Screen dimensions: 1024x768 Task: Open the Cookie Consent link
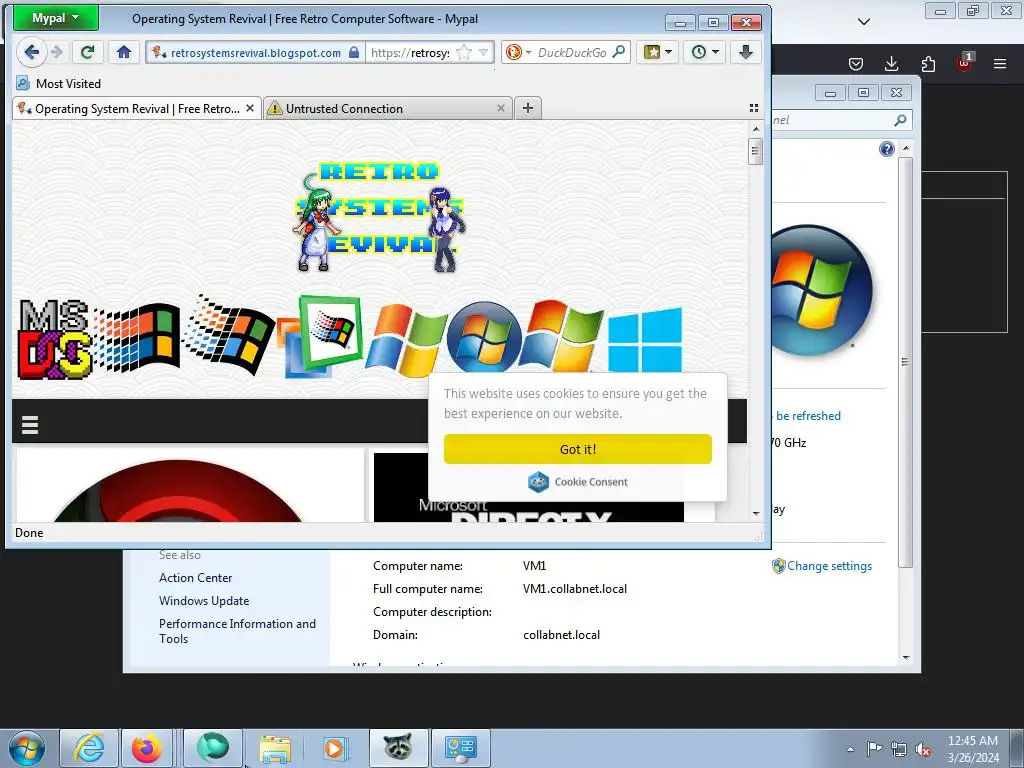[x=578, y=482]
